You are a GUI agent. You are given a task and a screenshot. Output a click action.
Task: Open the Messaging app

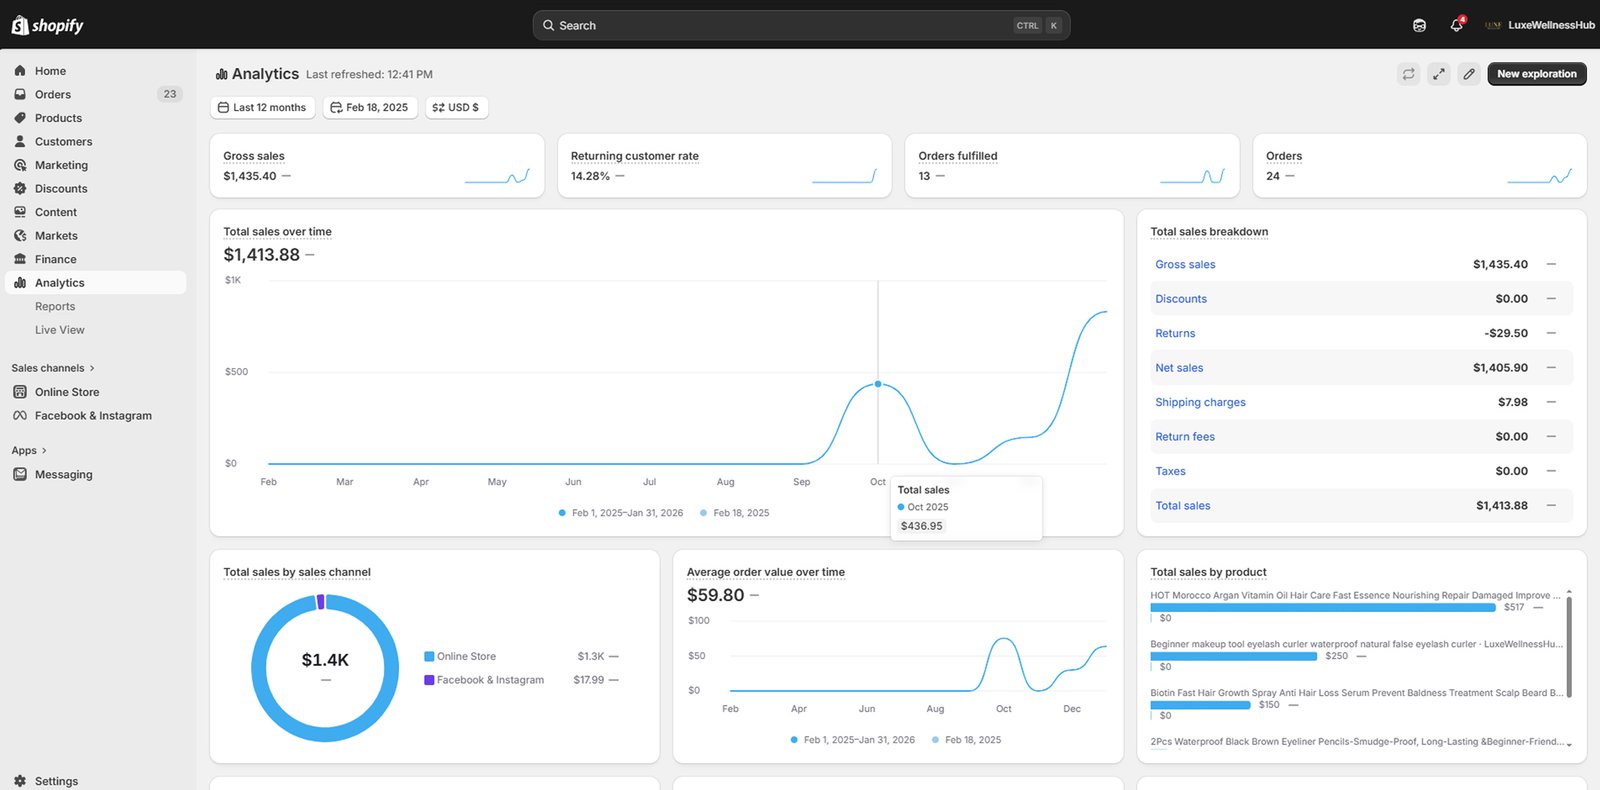click(63, 474)
